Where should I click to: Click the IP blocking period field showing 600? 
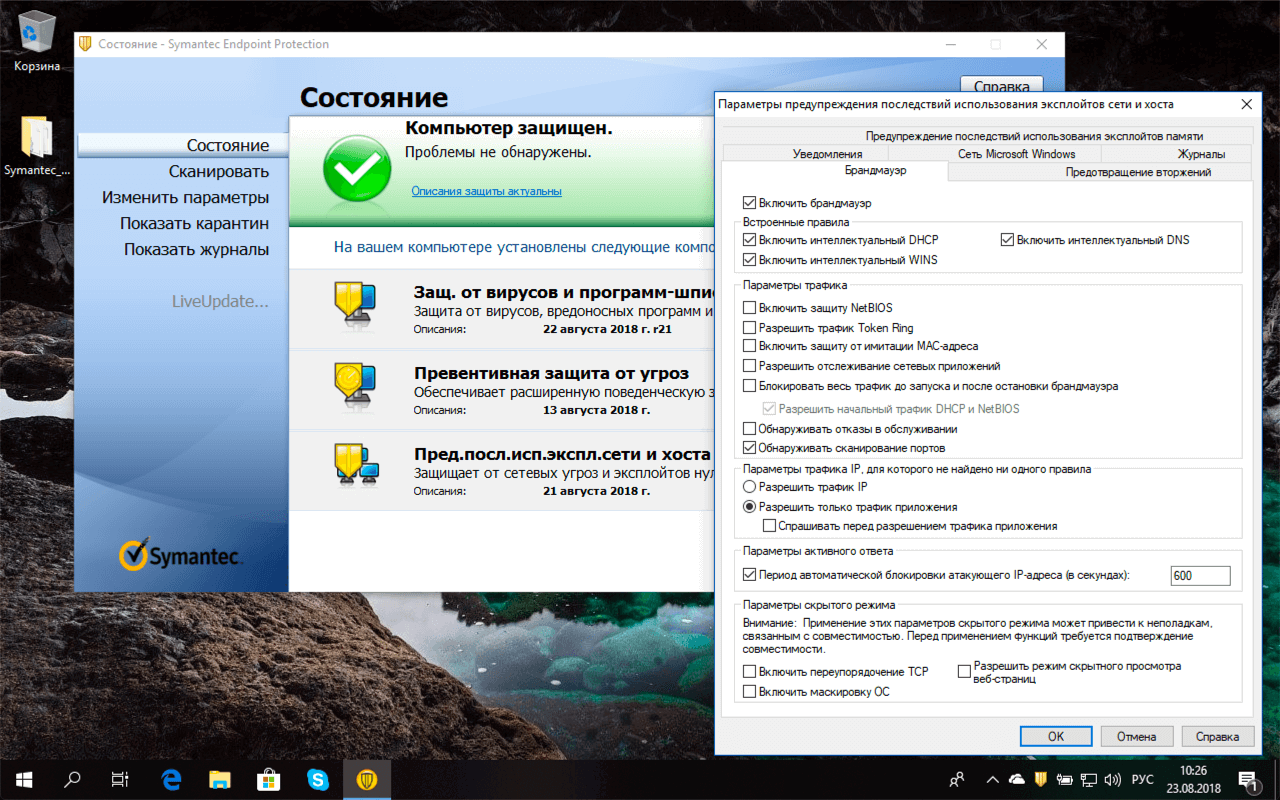point(1200,575)
